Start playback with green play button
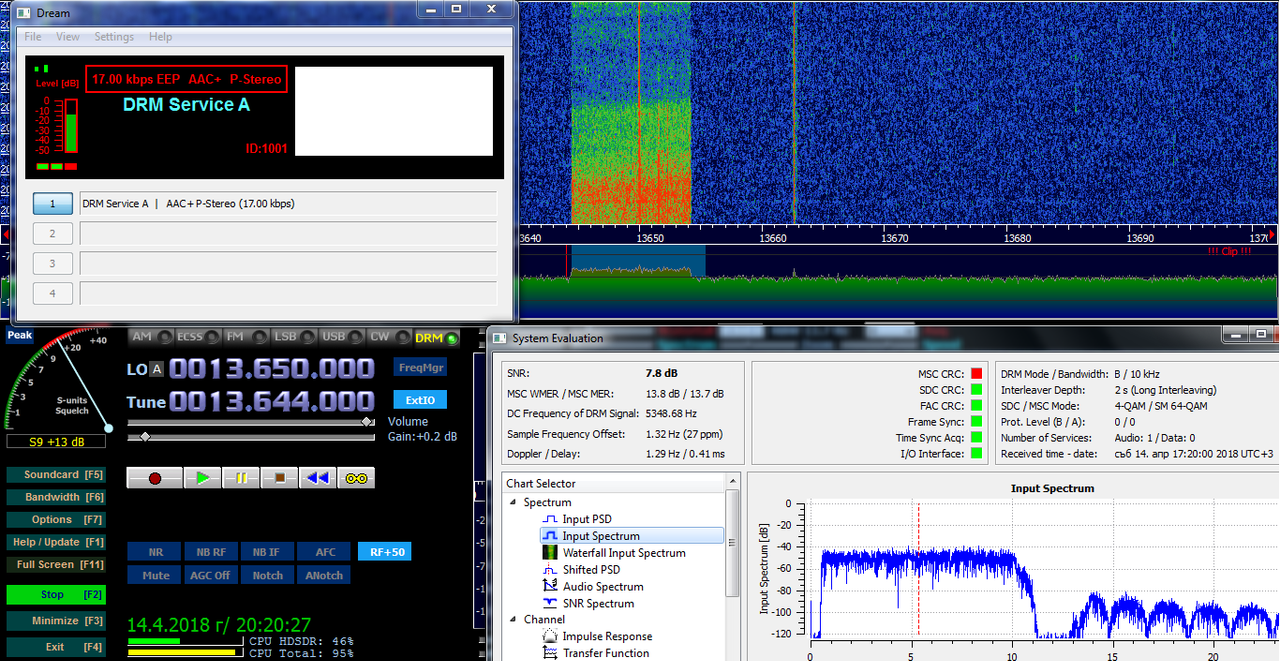1280x661 pixels. [x=203, y=478]
